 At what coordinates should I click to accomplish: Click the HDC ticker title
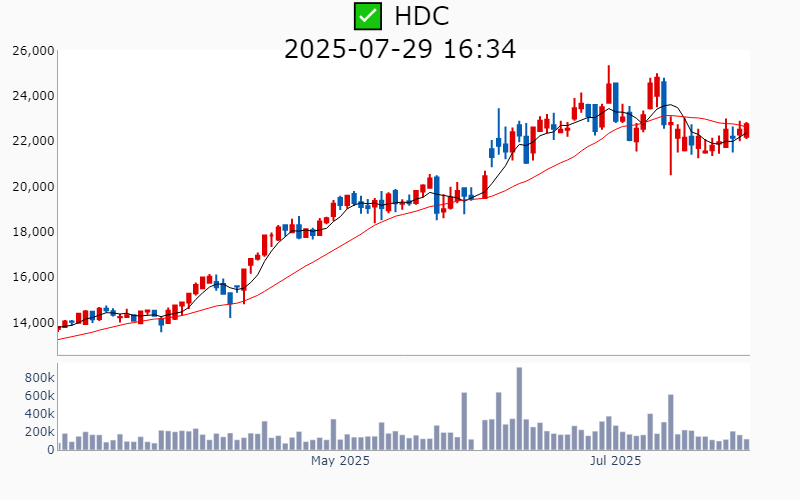pos(421,16)
